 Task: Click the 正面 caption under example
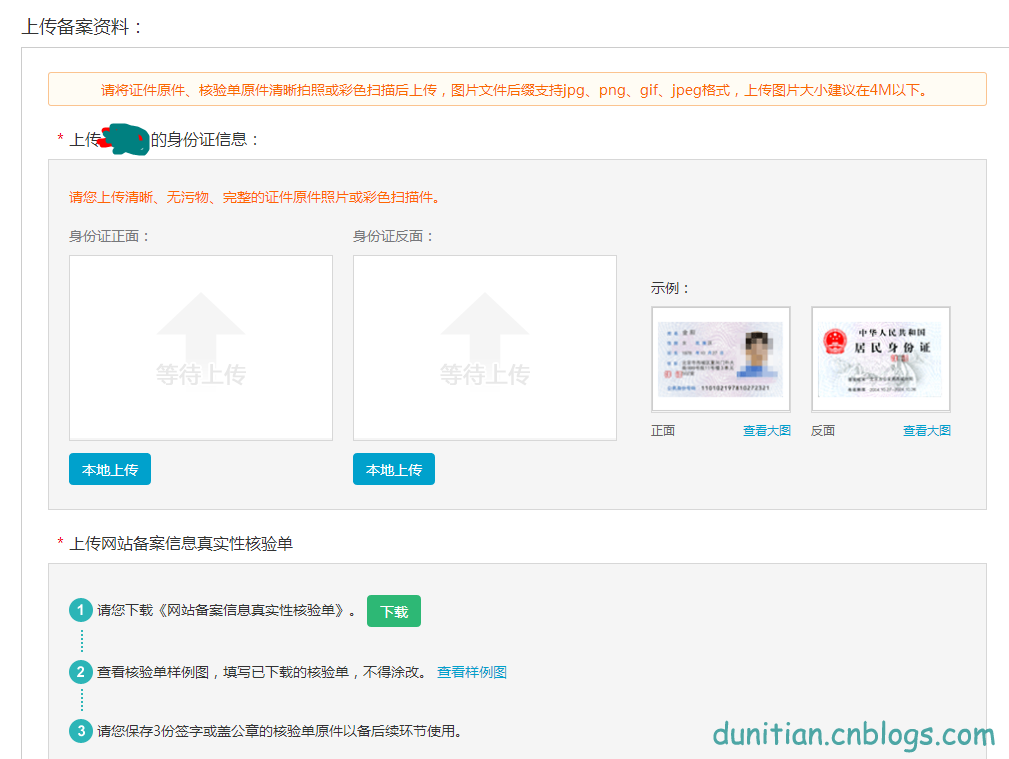(x=663, y=431)
